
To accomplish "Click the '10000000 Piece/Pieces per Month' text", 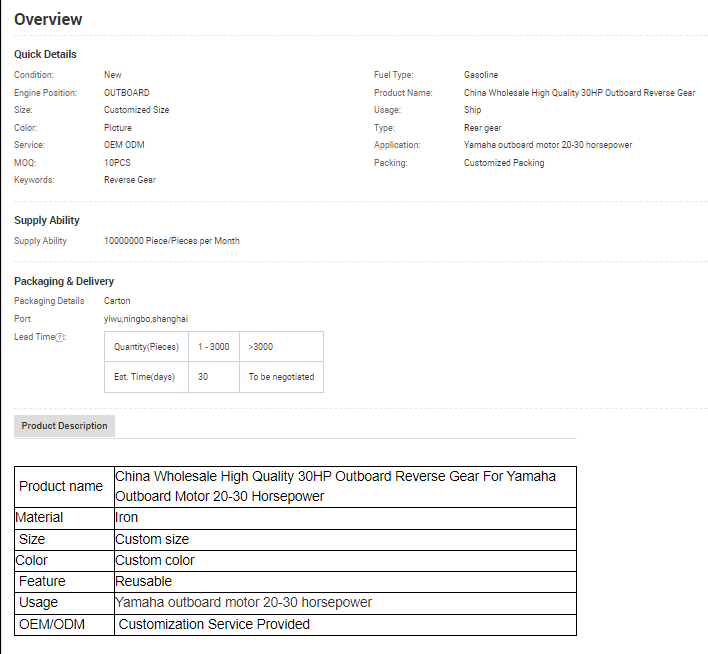I will click(171, 241).
